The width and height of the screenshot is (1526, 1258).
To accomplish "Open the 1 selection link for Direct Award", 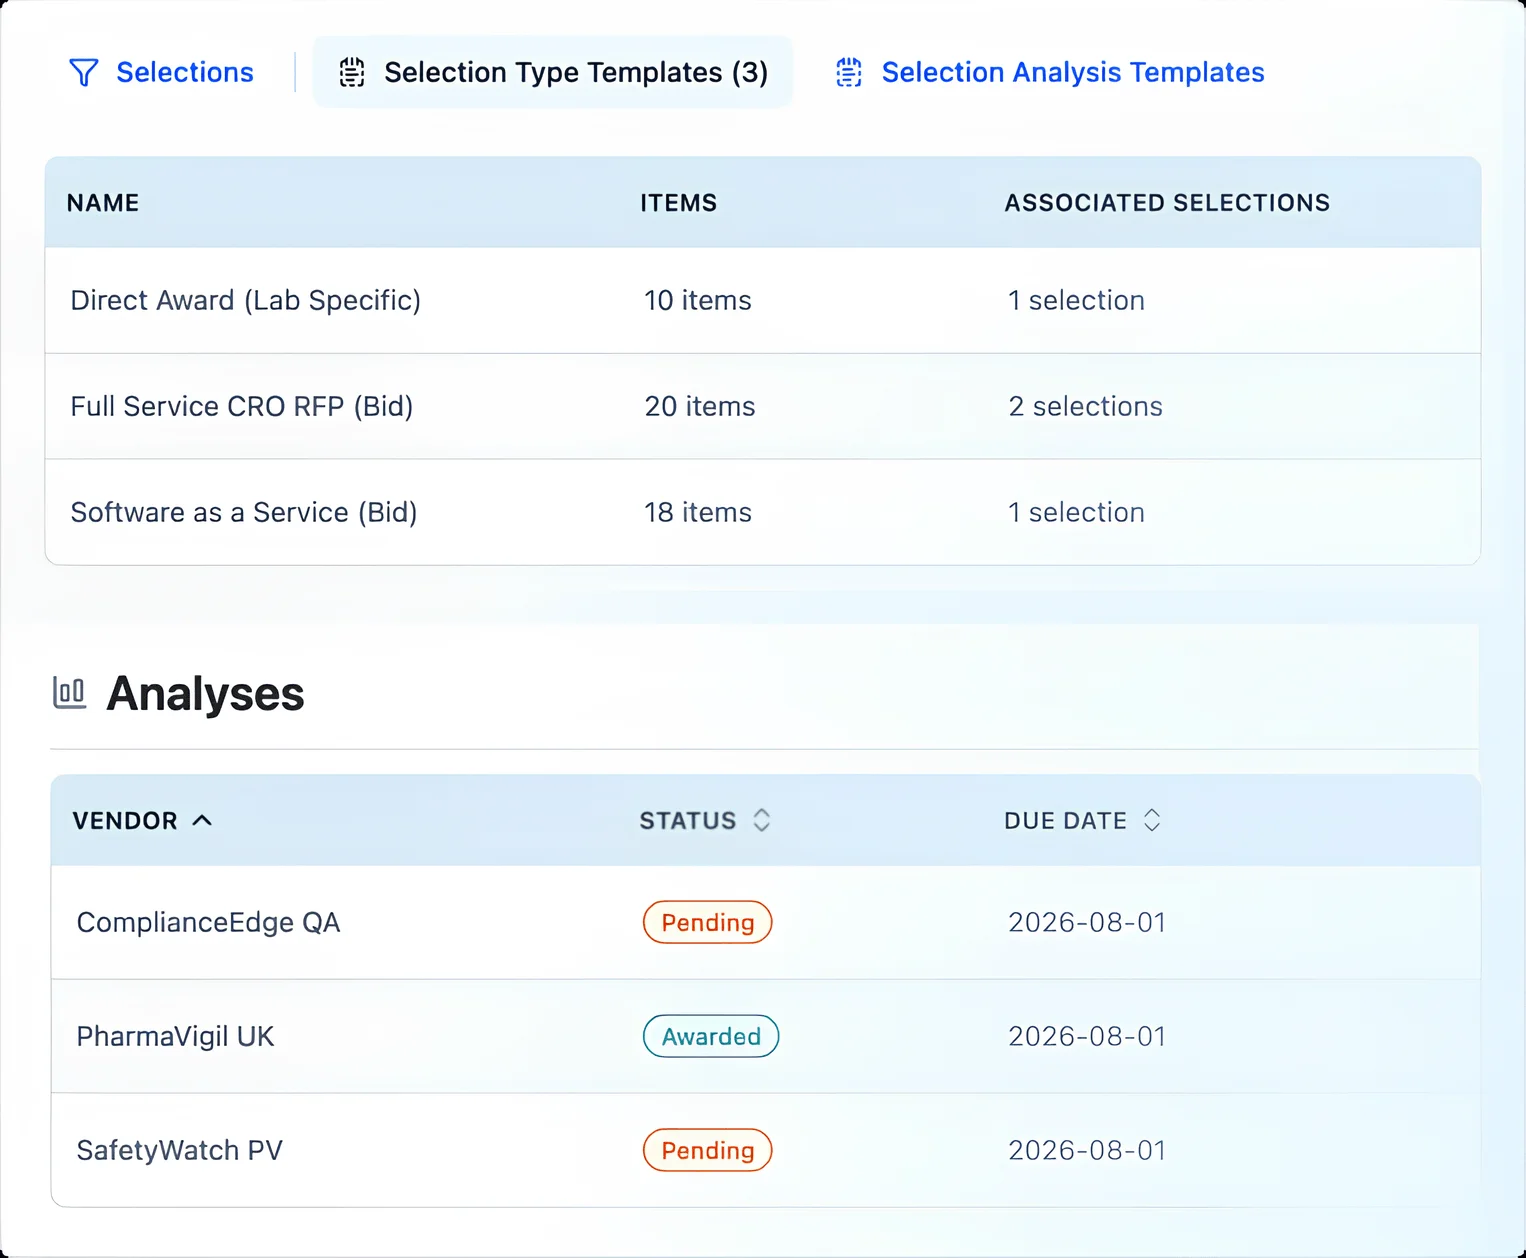I will pyautogui.click(x=1076, y=300).
